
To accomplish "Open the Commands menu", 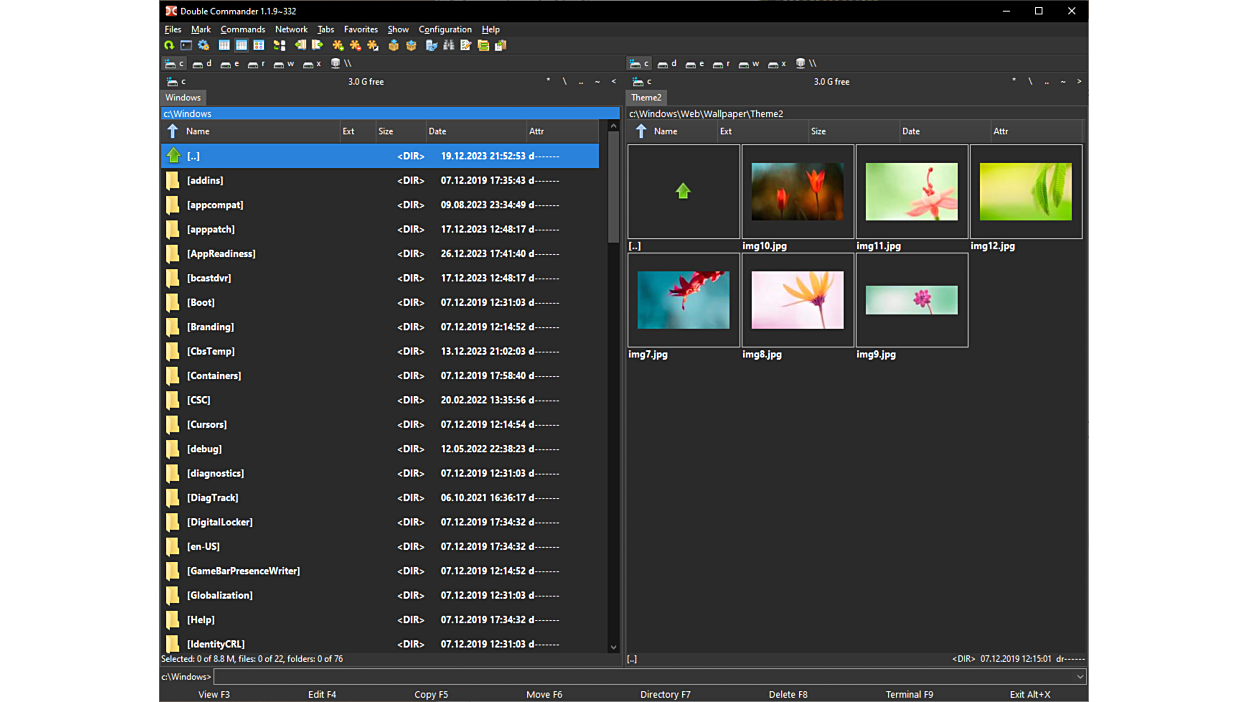I will coord(242,30).
